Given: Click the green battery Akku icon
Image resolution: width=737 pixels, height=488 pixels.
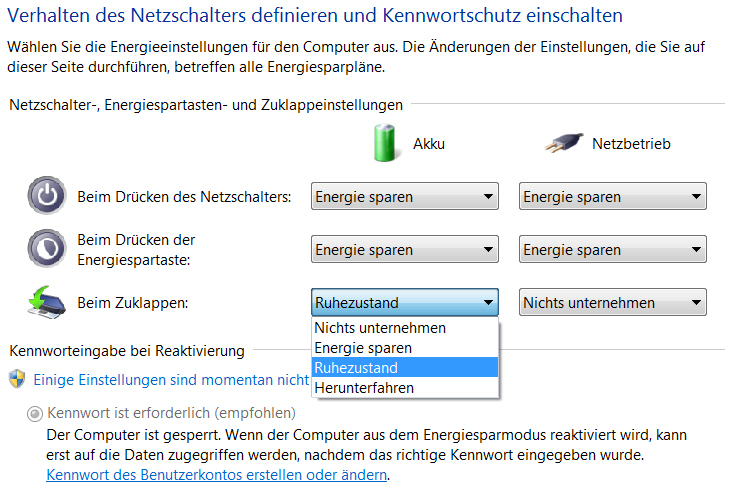Looking at the screenshot, I should tap(387, 143).
